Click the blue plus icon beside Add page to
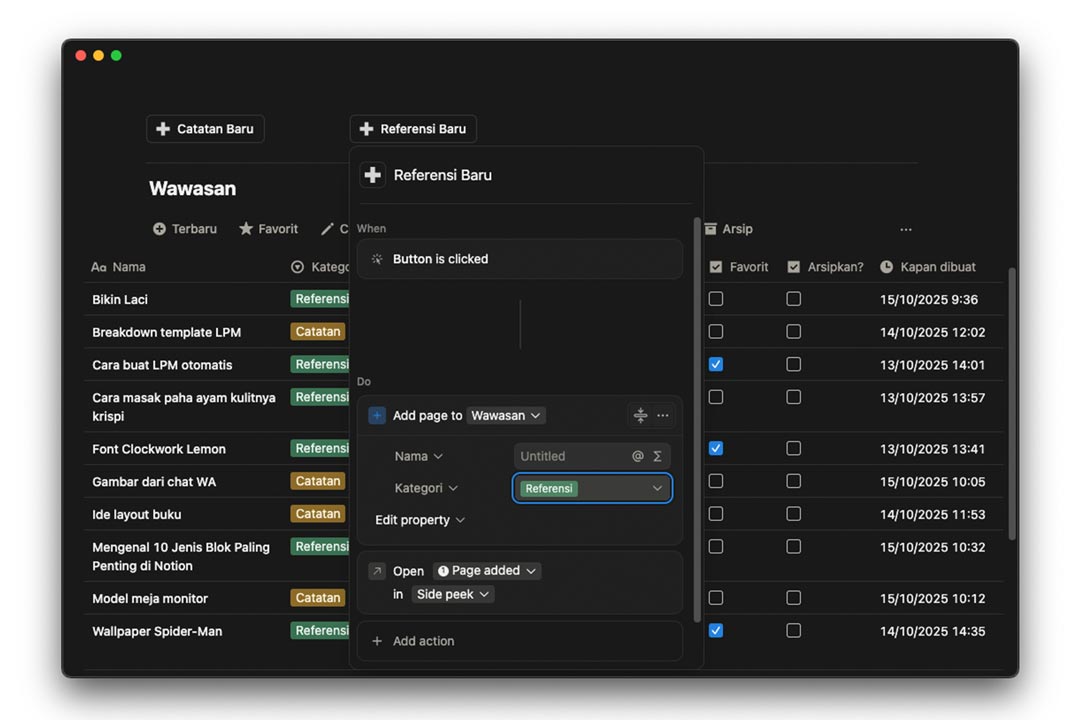The width and height of the screenshot is (1080, 720). pos(377,415)
